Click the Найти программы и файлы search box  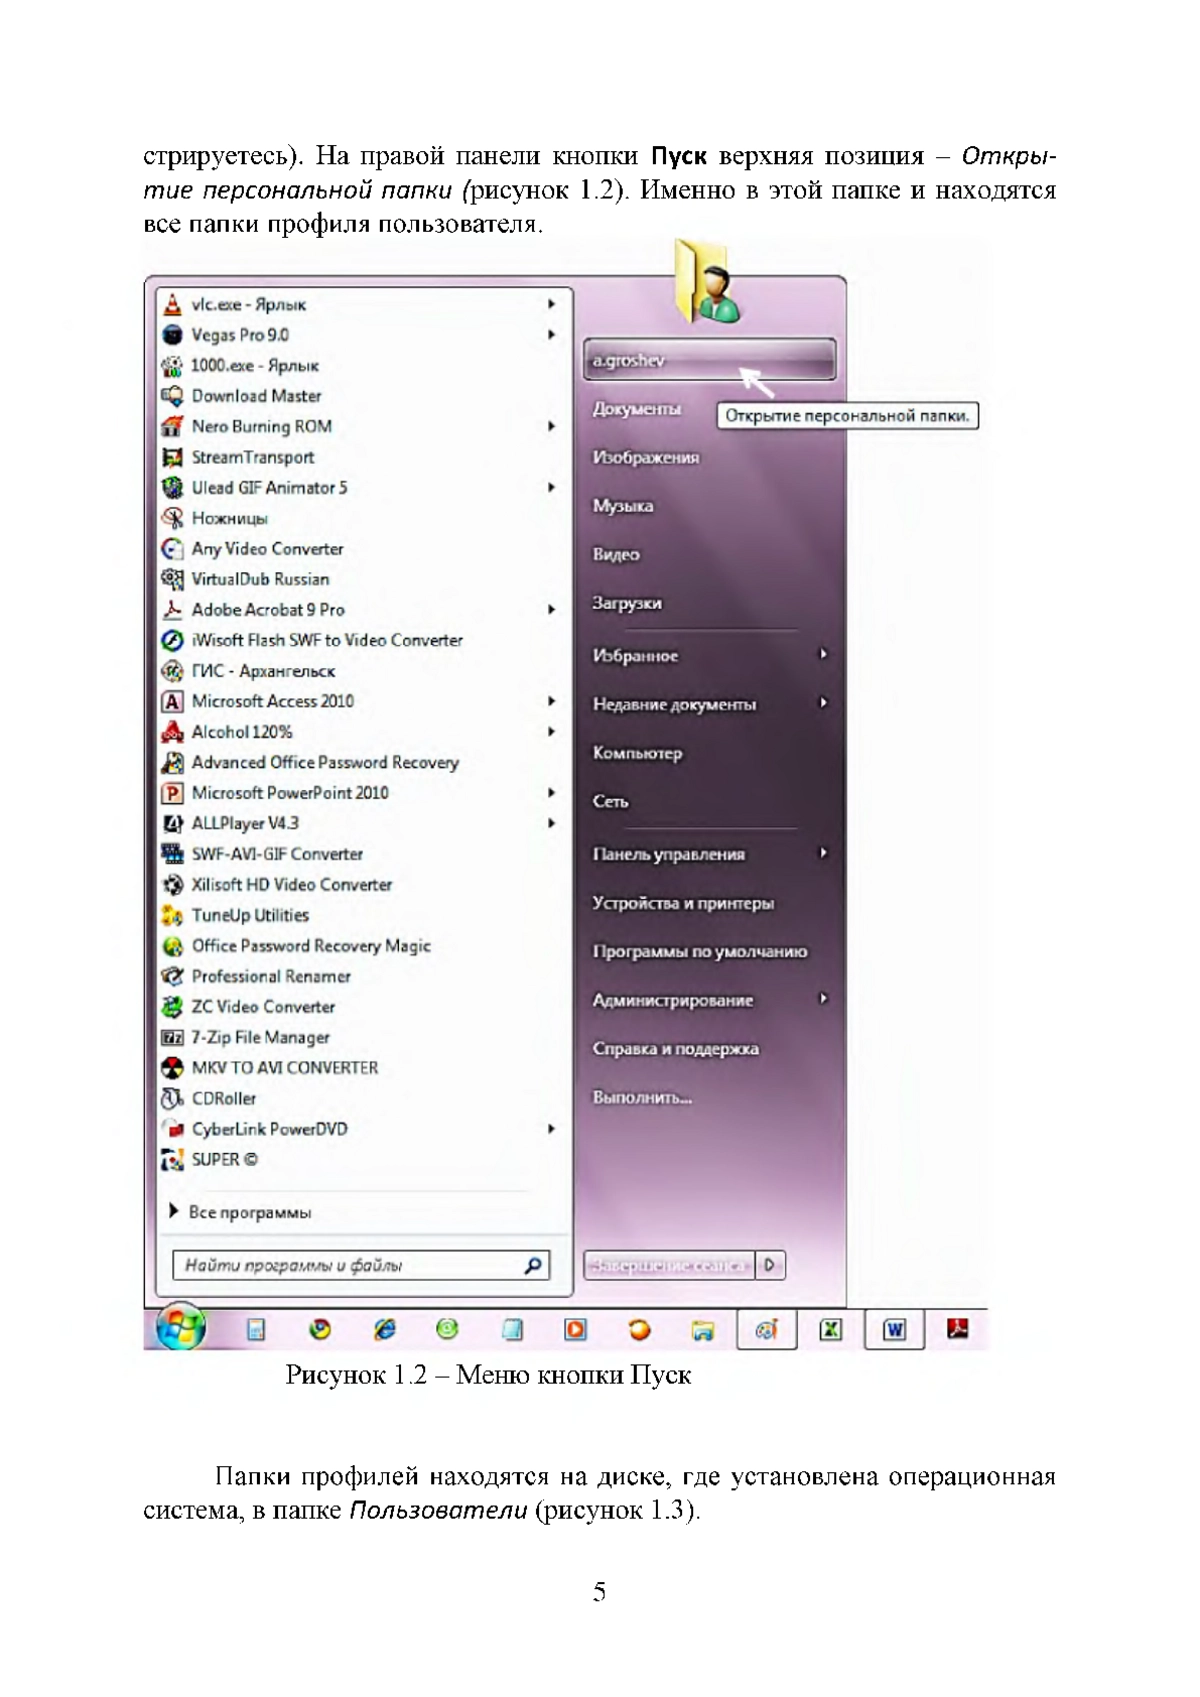tap(360, 1266)
